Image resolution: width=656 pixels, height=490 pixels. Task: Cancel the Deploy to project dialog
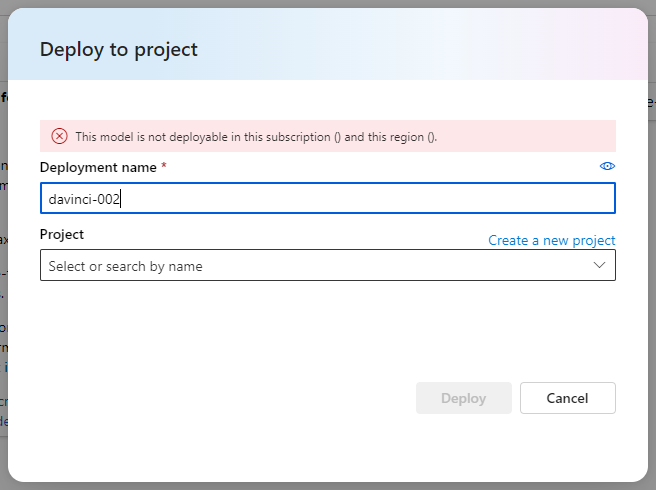[567, 398]
